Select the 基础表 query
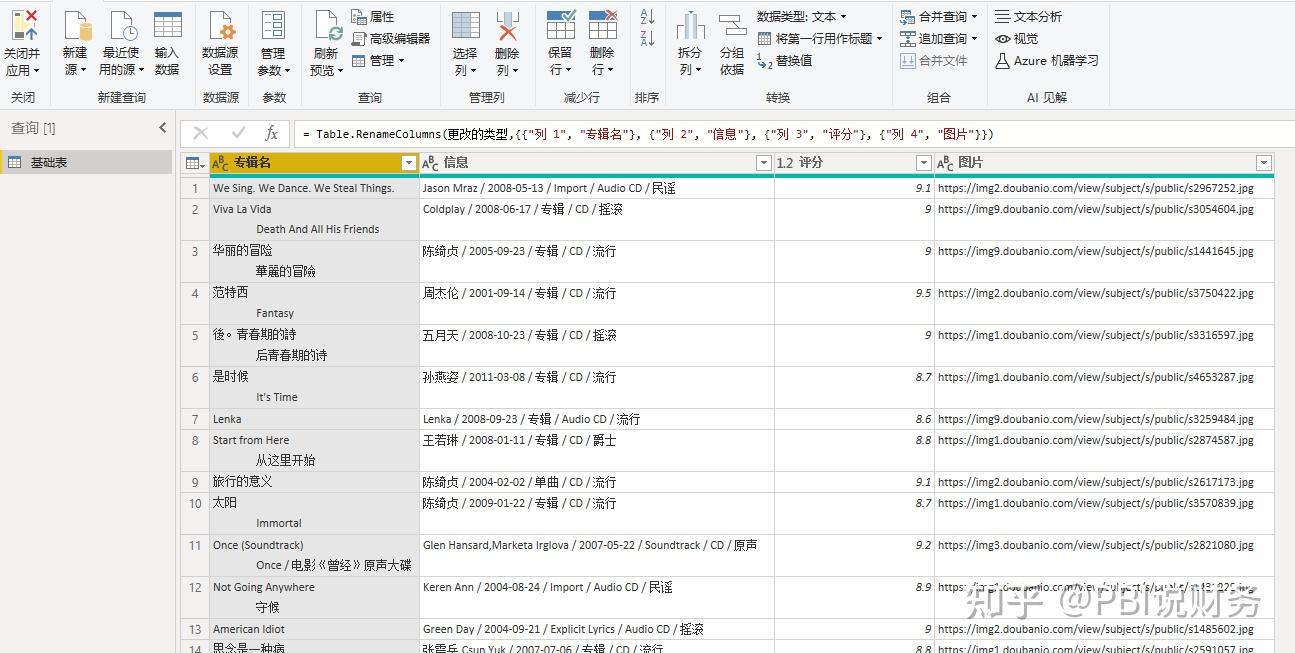Viewport: 1295px width, 653px height. (87, 162)
